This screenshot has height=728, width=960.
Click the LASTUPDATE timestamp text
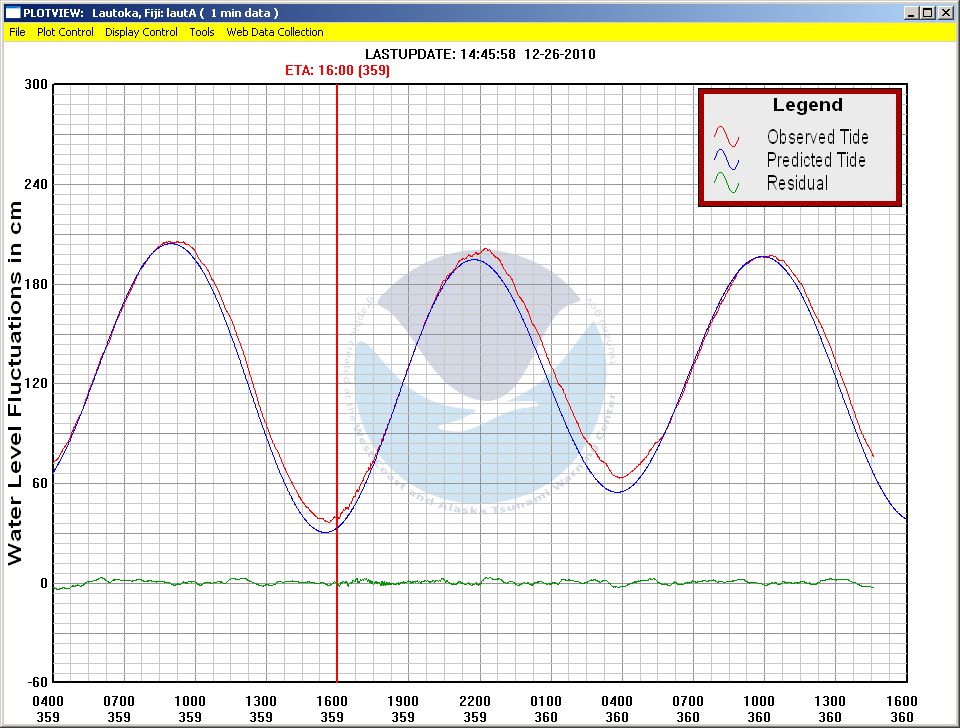coord(480,54)
